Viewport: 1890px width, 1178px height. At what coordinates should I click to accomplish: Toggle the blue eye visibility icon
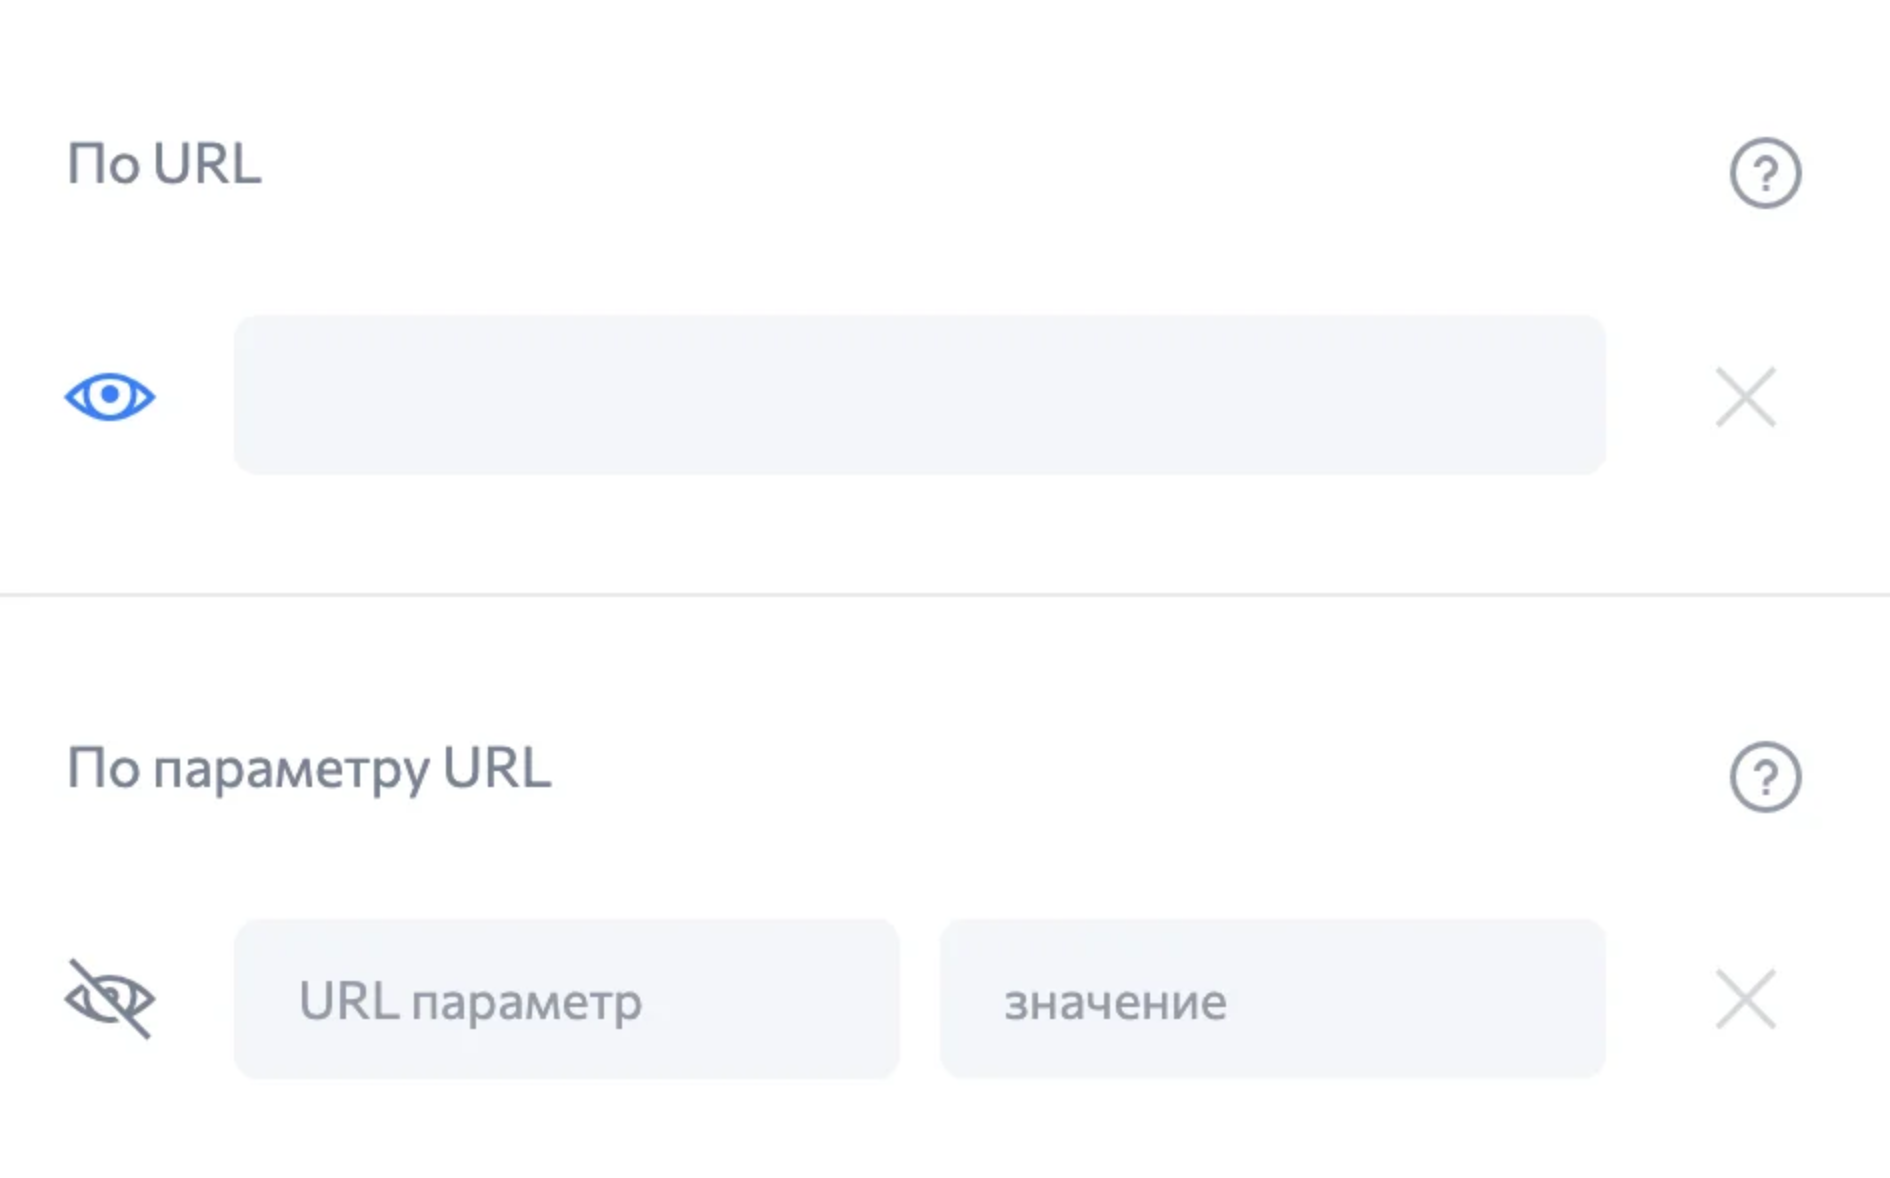click(x=110, y=396)
